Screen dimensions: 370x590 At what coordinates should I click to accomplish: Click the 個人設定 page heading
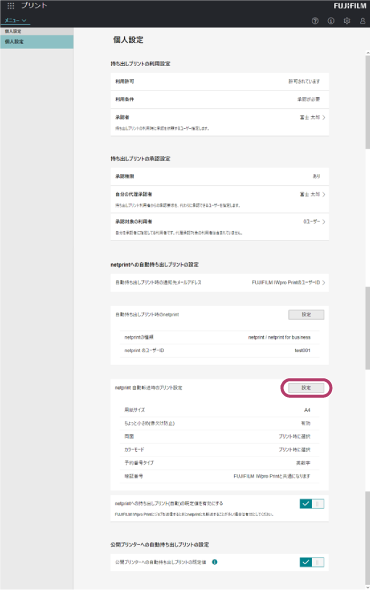pyautogui.click(x=128, y=40)
